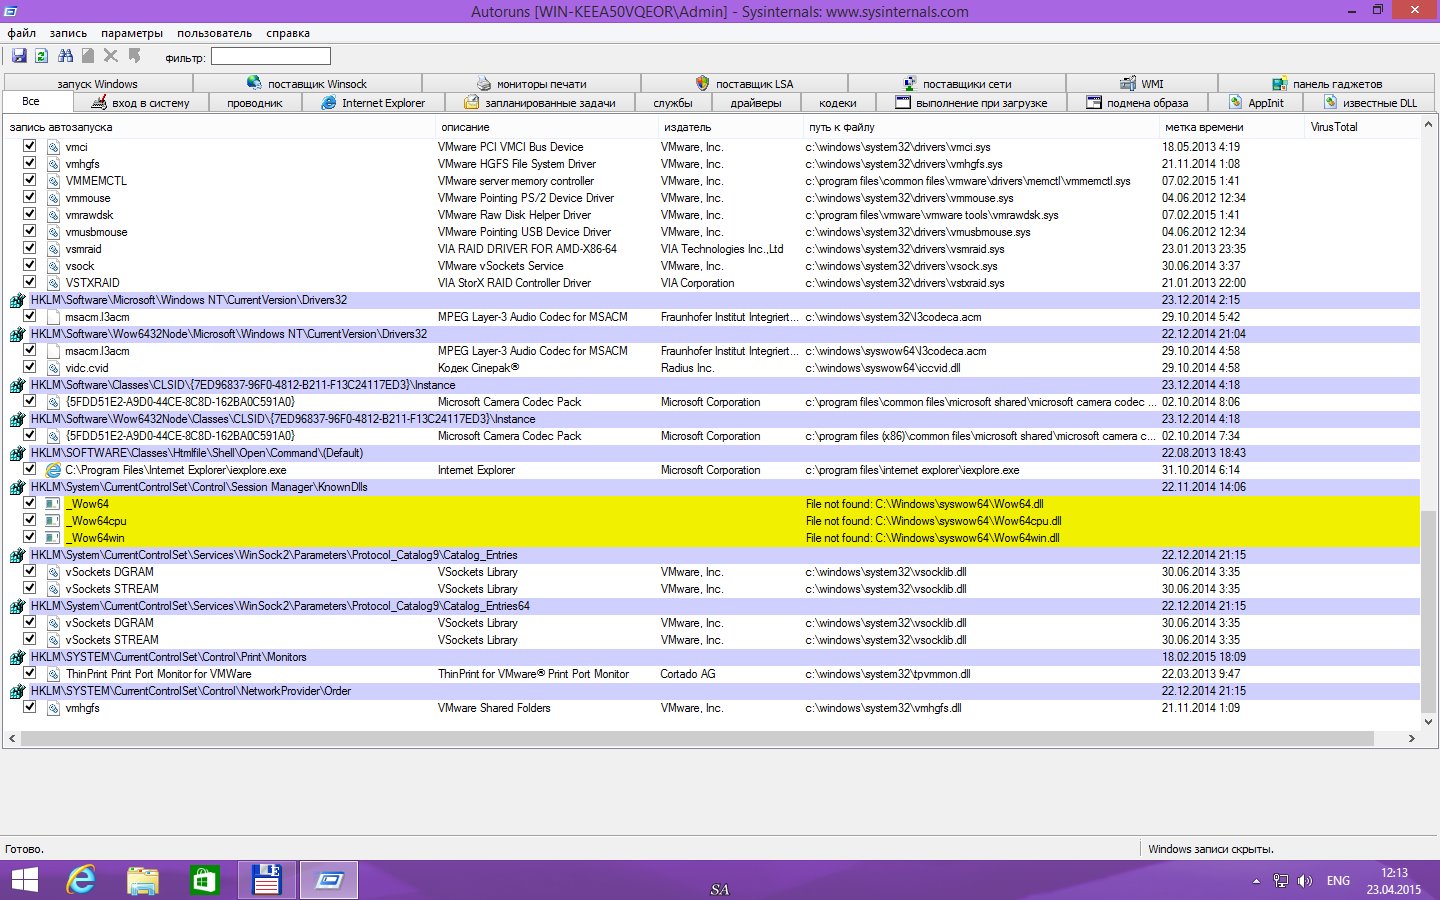Click the vertical scrollbar thumb
The image size is (1440, 900).
pyautogui.click(x=1428, y=610)
